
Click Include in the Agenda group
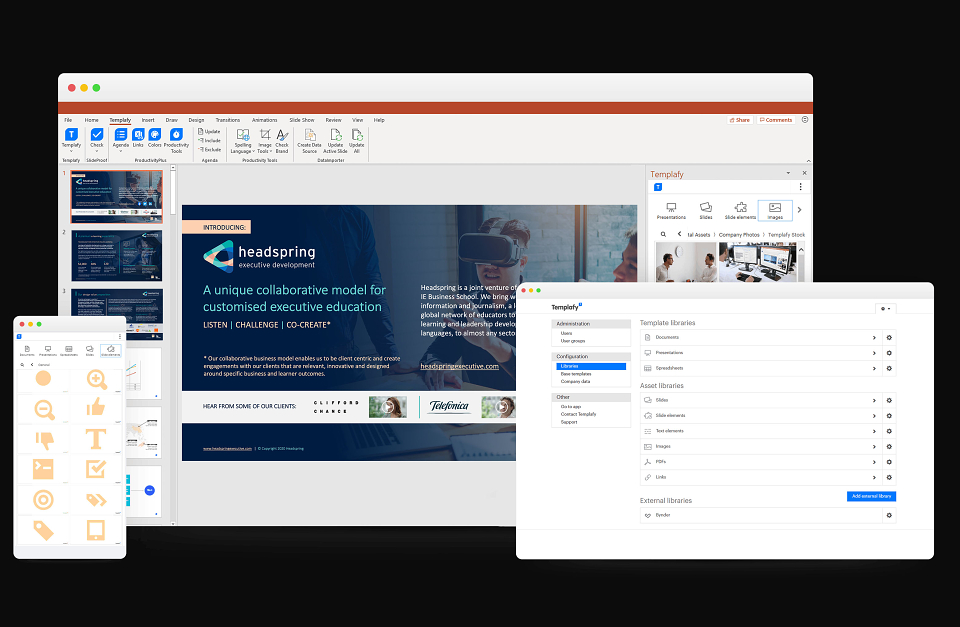[209, 140]
